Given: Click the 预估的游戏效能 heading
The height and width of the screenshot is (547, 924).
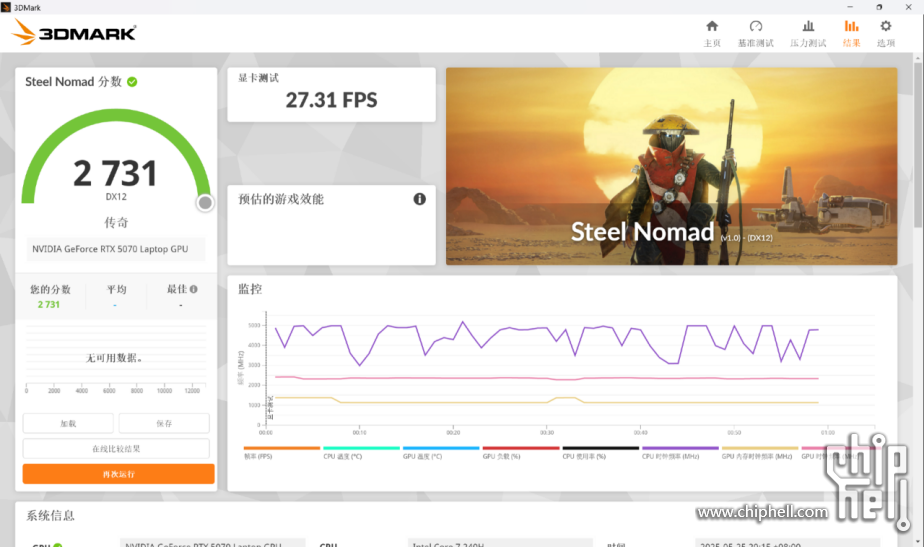Looking at the screenshot, I should tap(280, 199).
